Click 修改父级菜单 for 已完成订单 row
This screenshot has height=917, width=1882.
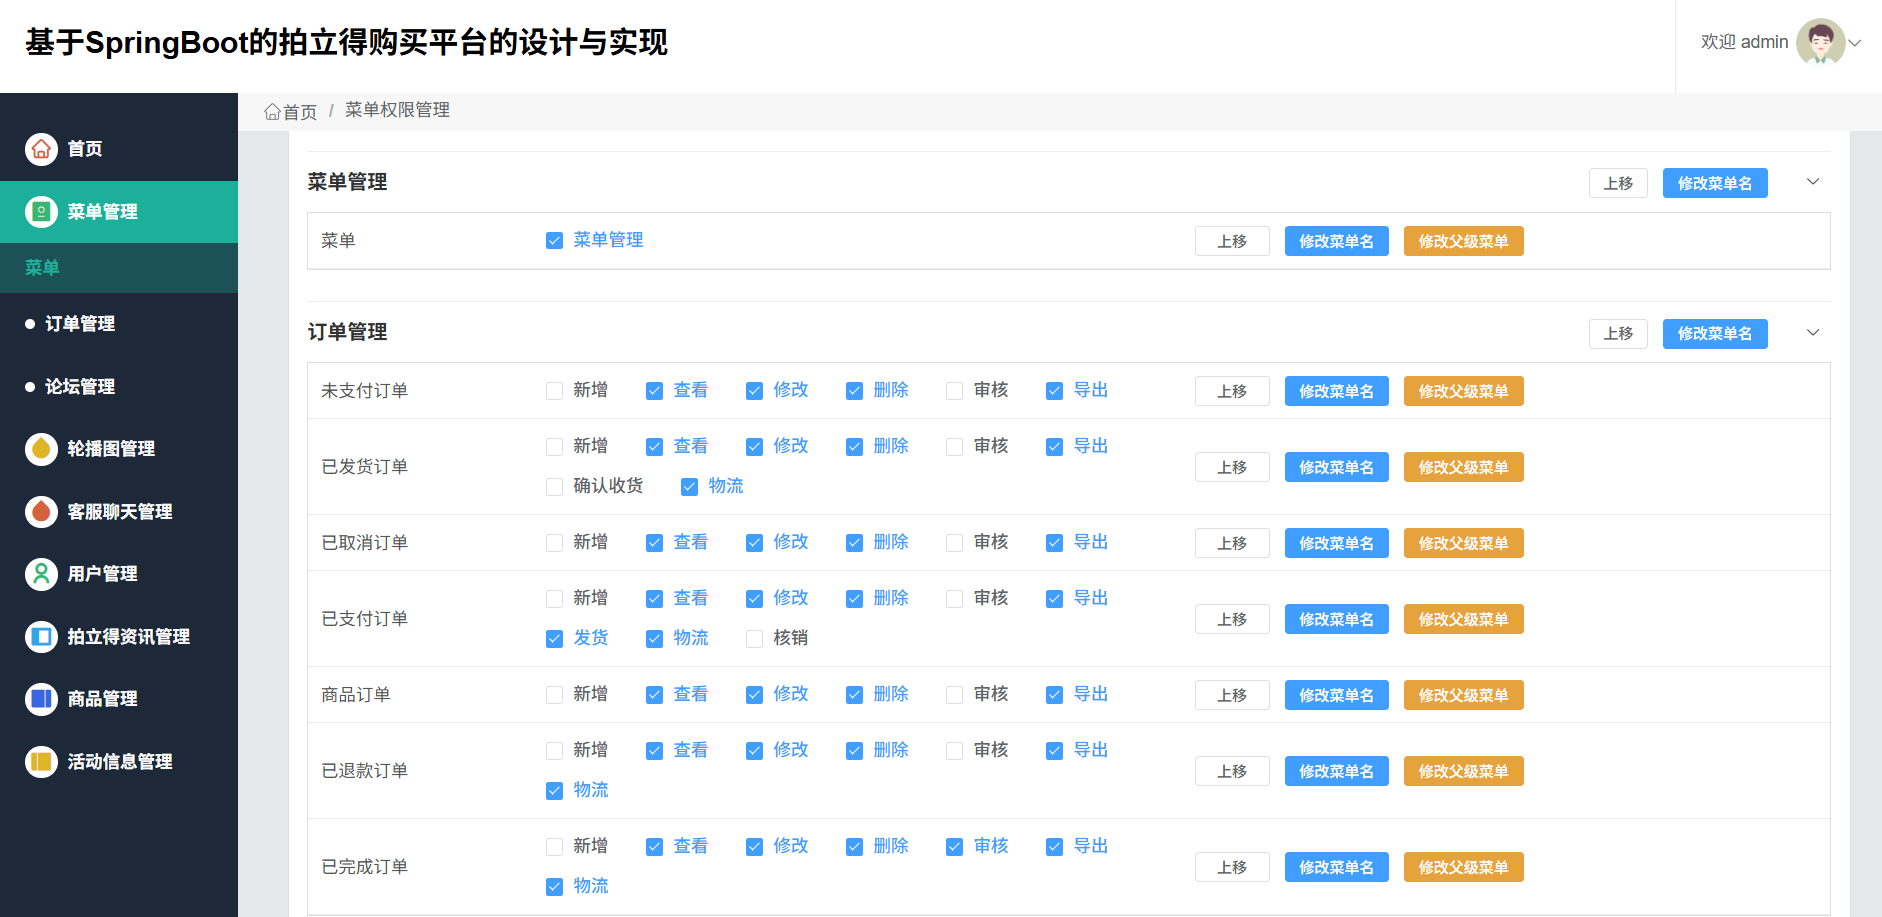pos(1463,867)
